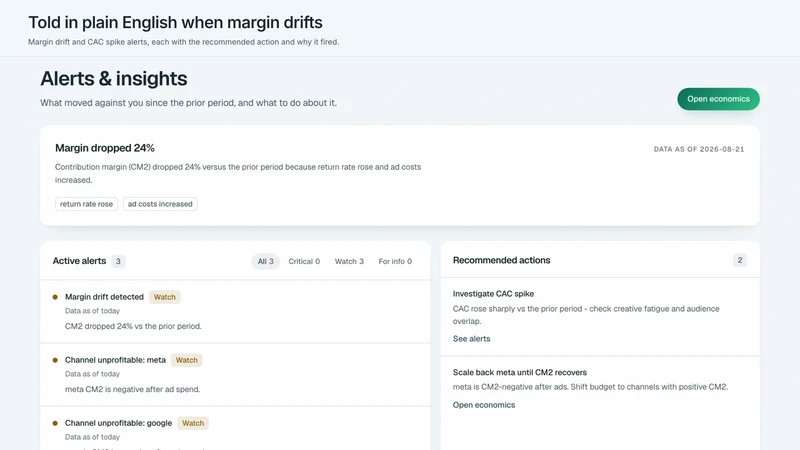Click the DATA AS OF 2026-08-21 label
Image resolution: width=800 pixels, height=450 pixels.
tap(699, 149)
